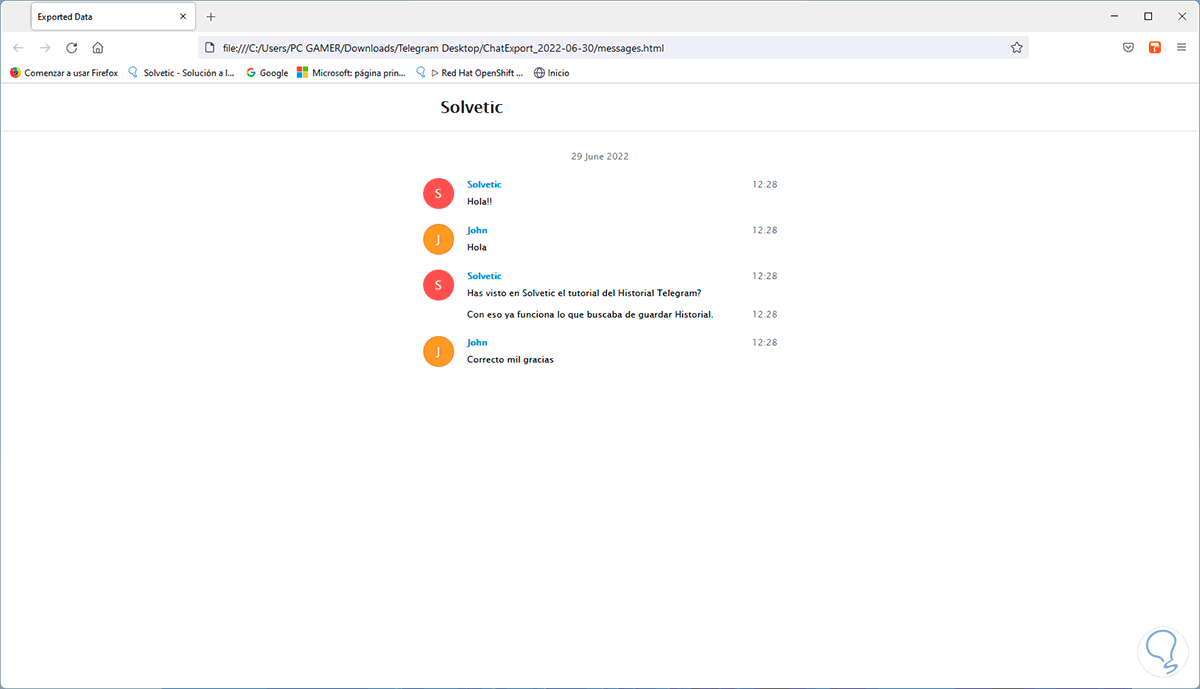Click the Correcto mil gracias message
This screenshot has width=1200, height=689.
(x=510, y=360)
